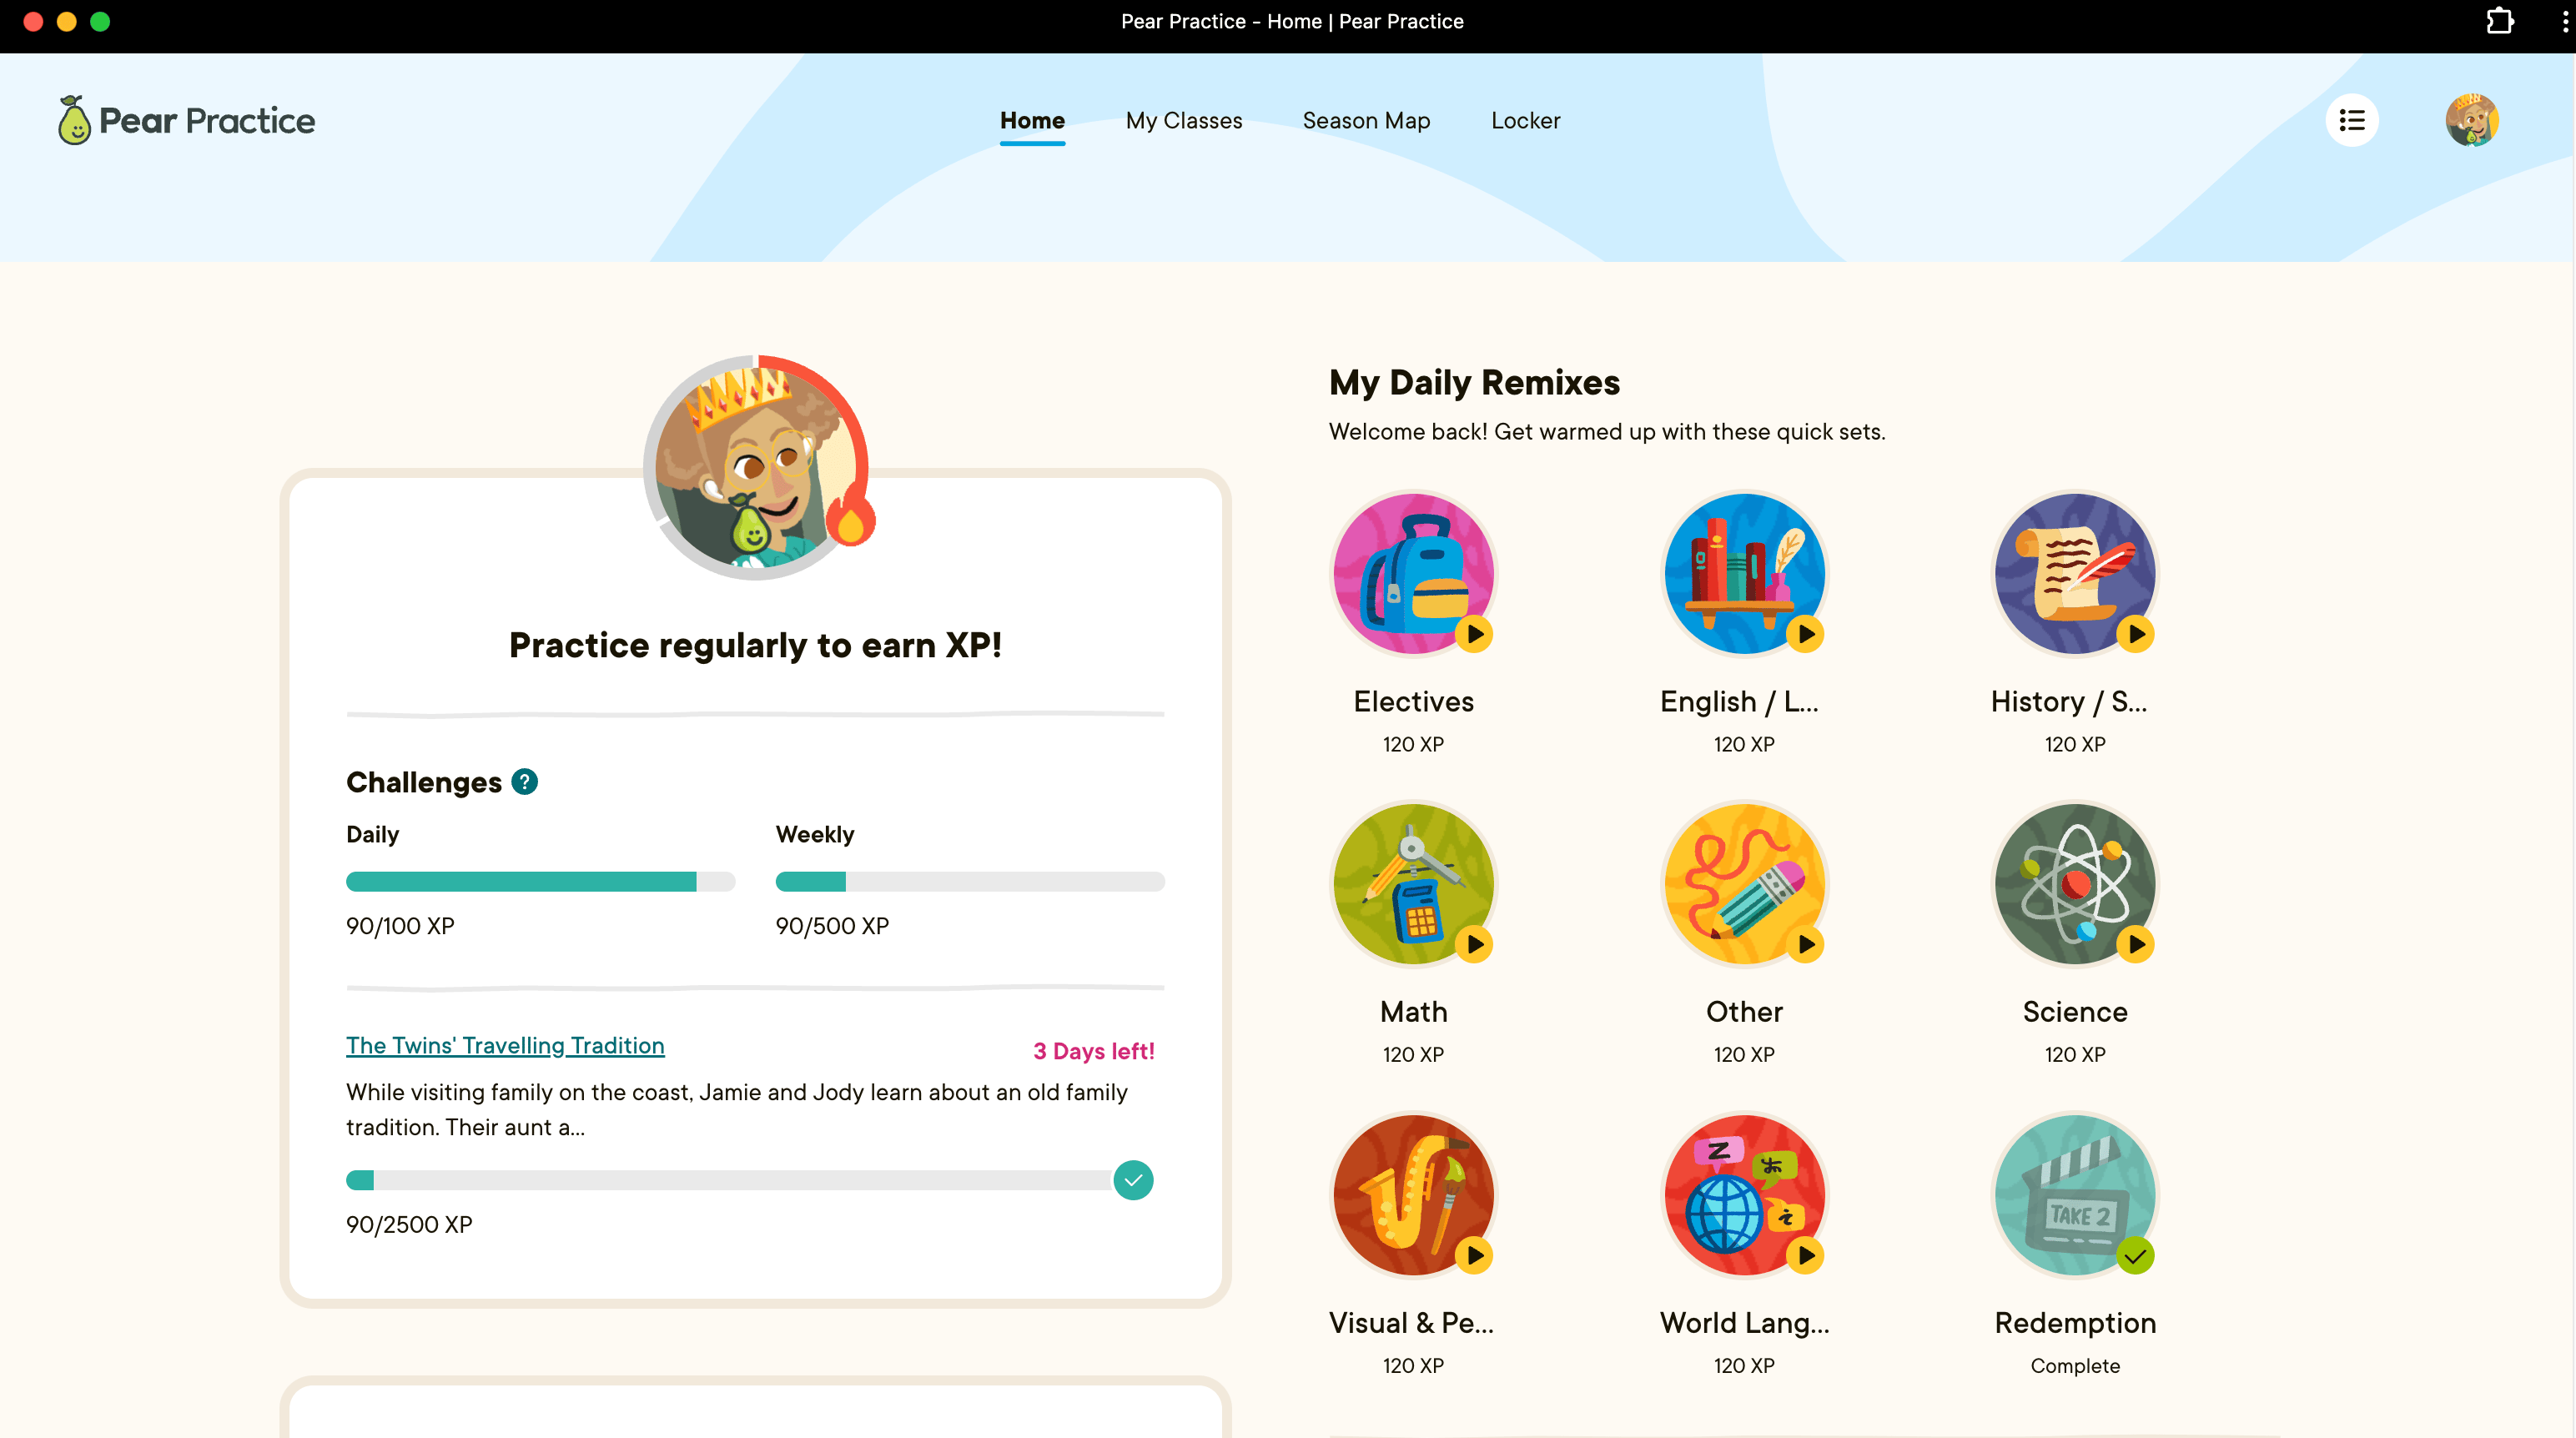Image resolution: width=2576 pixels, height=1438 pixels.
Task: Click the Math label
Action: pos(1413,1012)
